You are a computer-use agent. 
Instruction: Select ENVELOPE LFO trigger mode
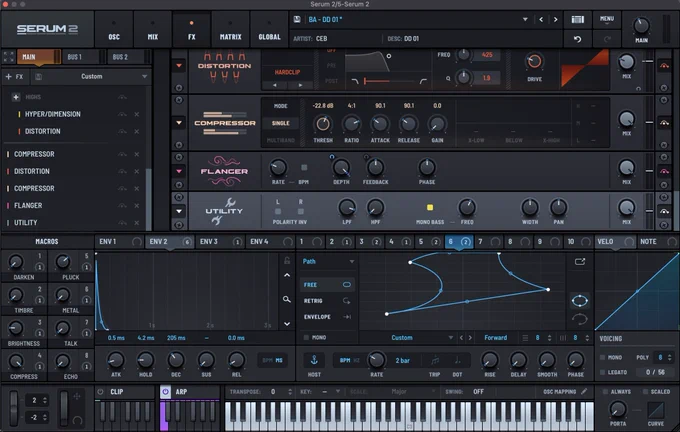coord(327,317)
